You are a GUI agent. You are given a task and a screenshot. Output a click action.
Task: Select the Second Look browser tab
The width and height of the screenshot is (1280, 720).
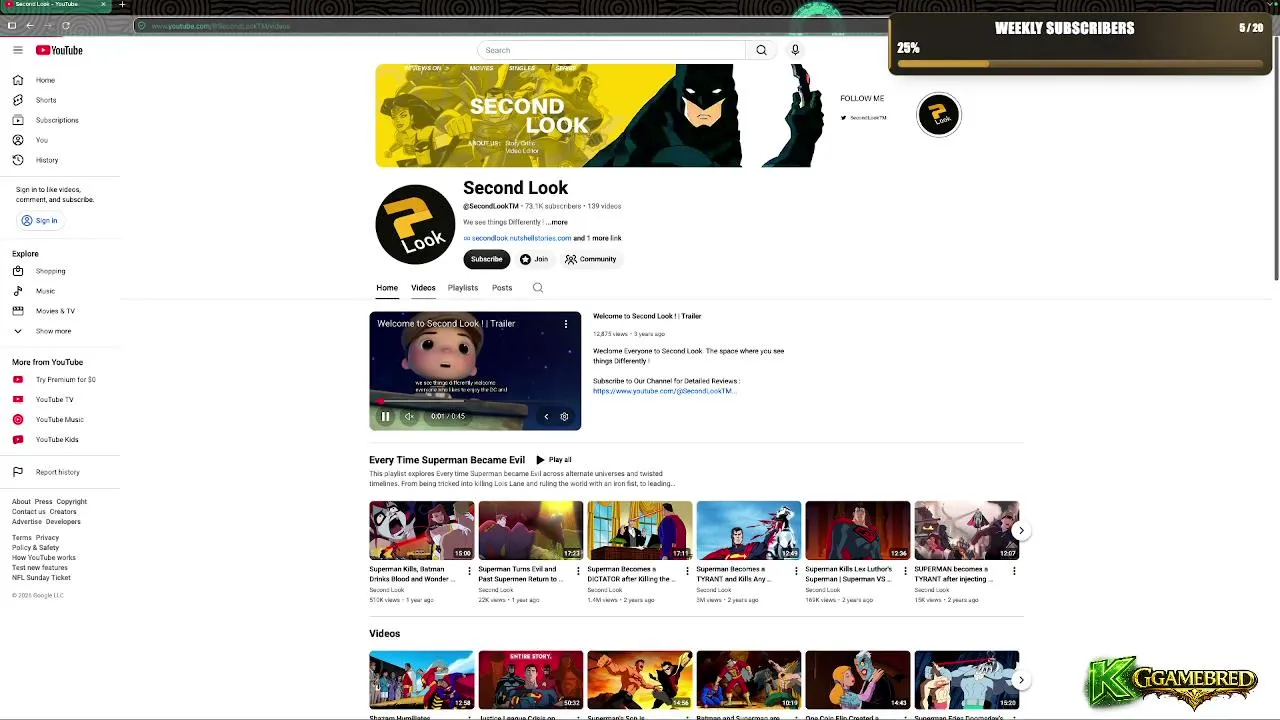pos(55,5)
